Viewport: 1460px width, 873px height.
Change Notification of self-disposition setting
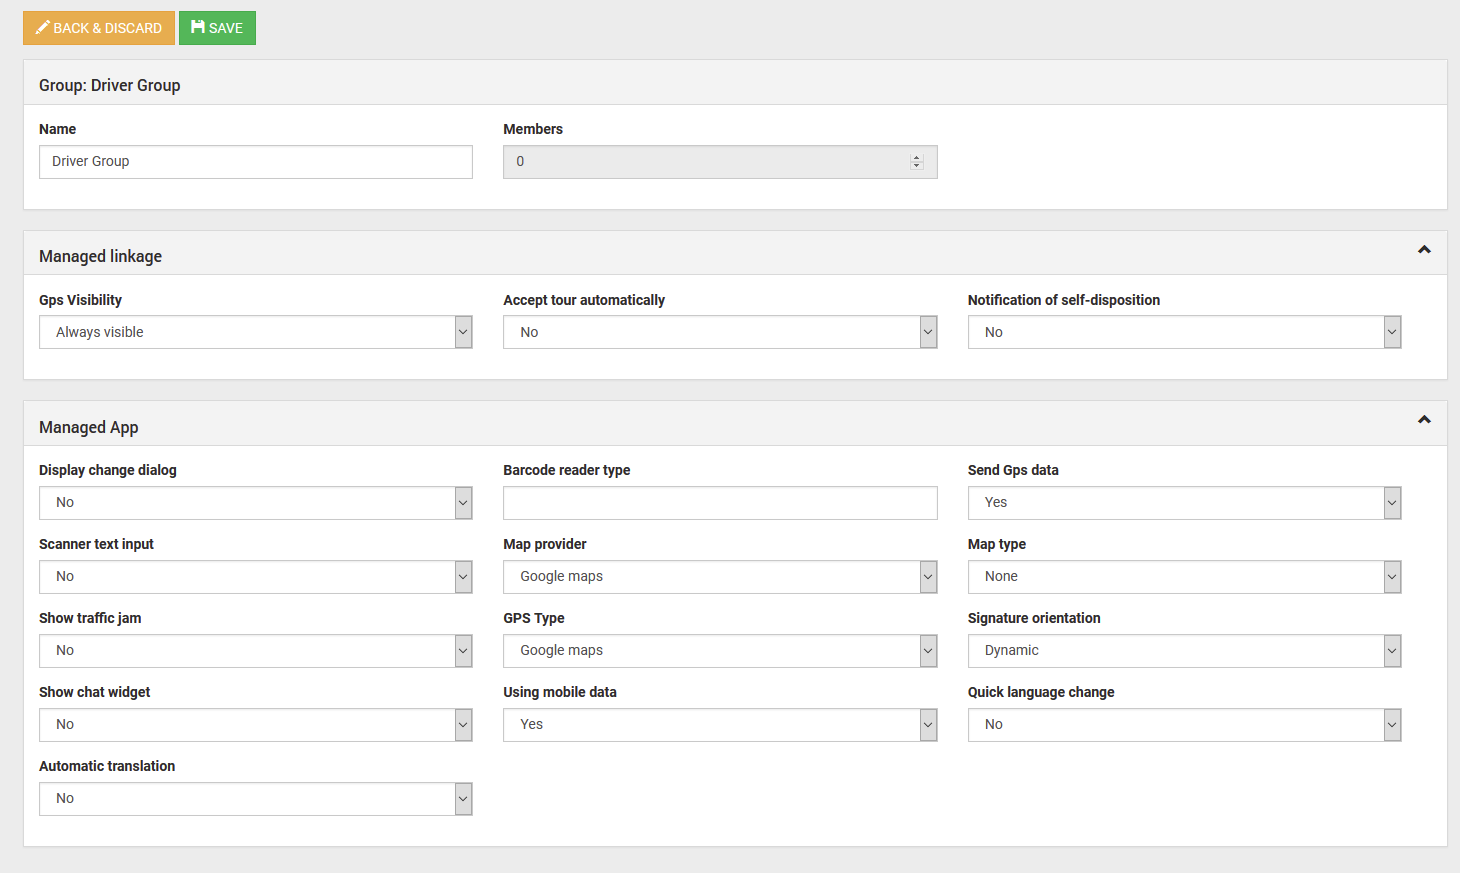tap(1183, 332)
